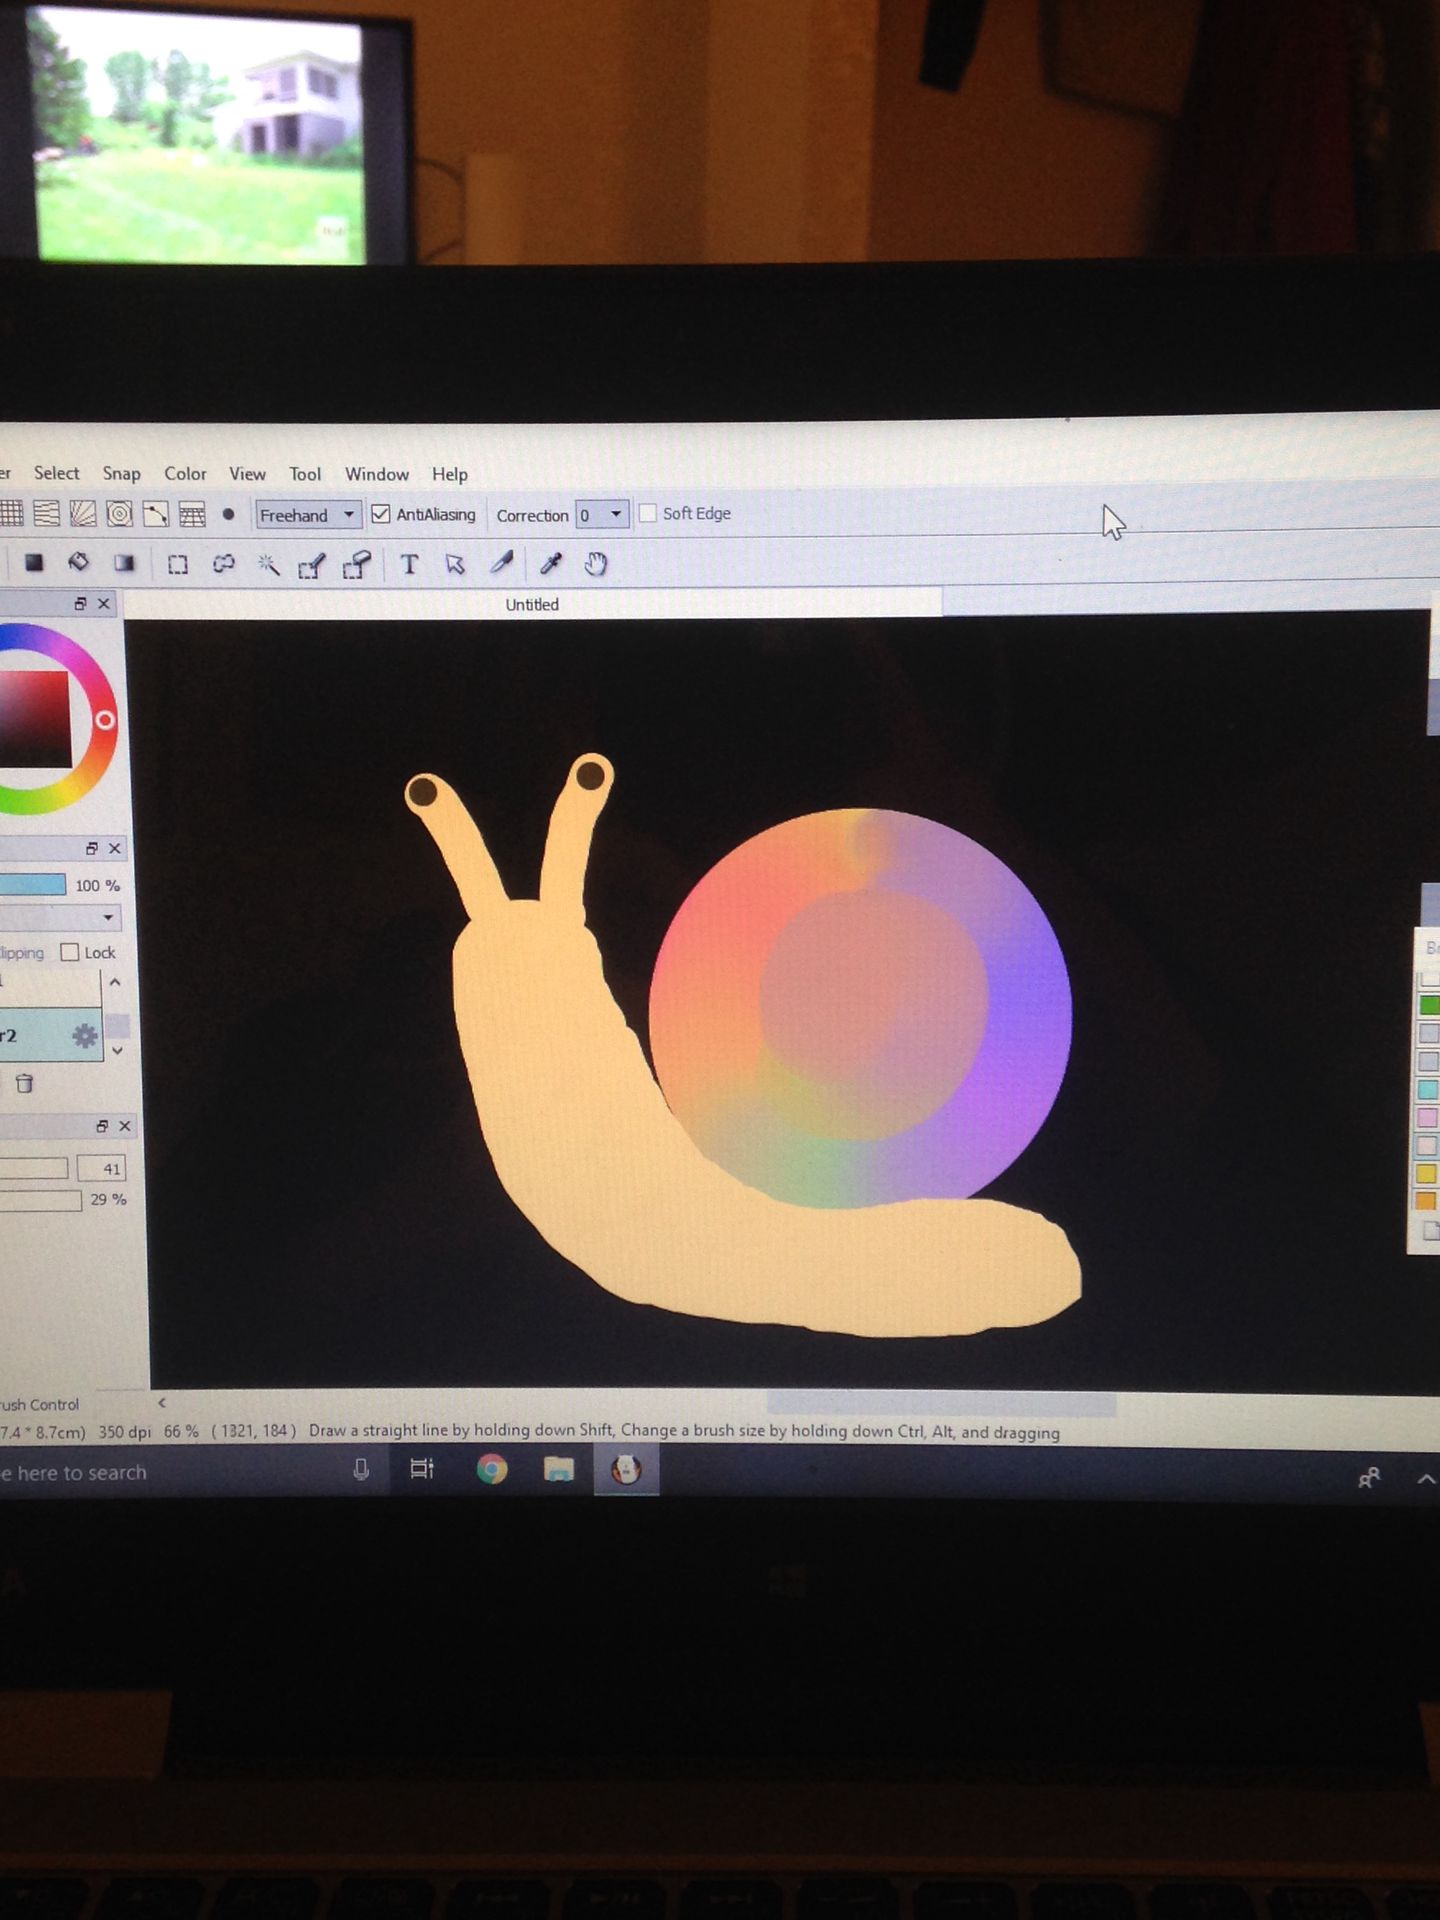The width and height of the screenshot is (1440, 1920).
Task: Open the Correction value dropdown
Action: click(x=602, y=515)
